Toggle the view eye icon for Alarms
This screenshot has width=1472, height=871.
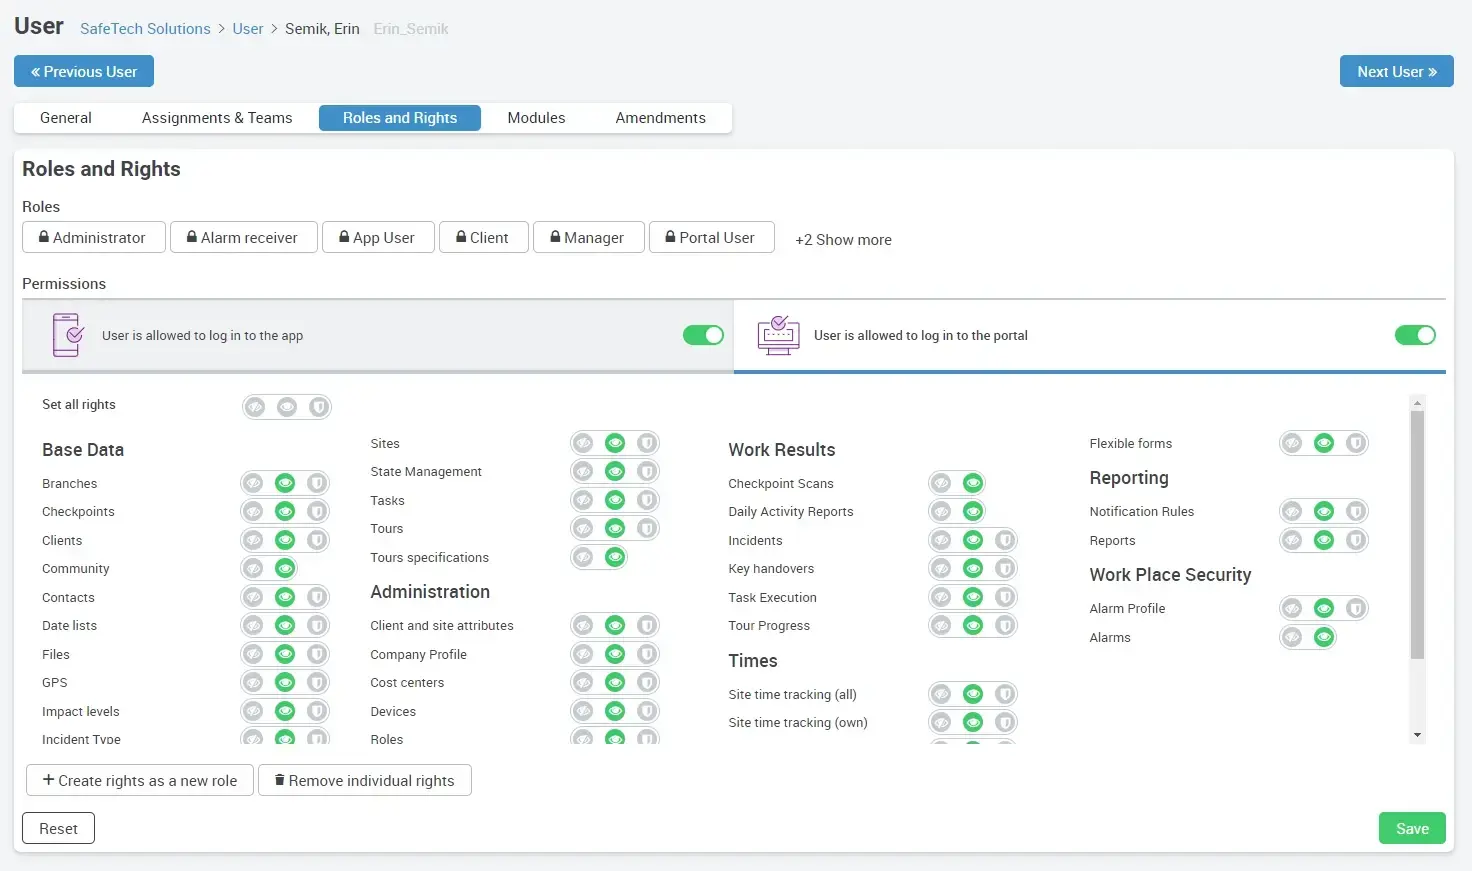pos(1323,637)
